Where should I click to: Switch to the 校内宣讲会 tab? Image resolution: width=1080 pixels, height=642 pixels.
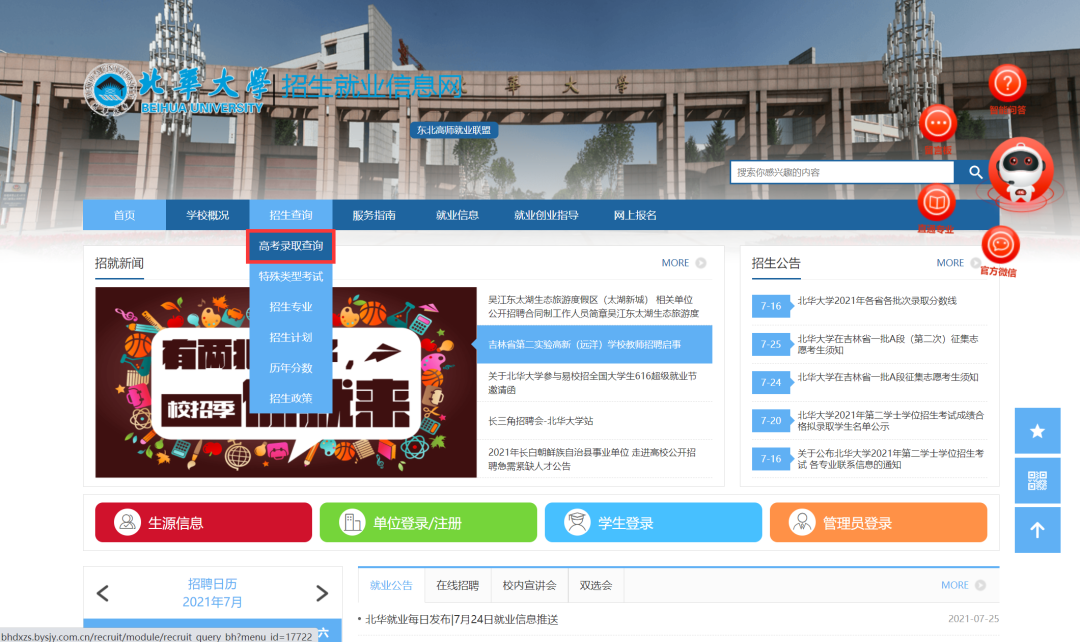tap(529, 585)
